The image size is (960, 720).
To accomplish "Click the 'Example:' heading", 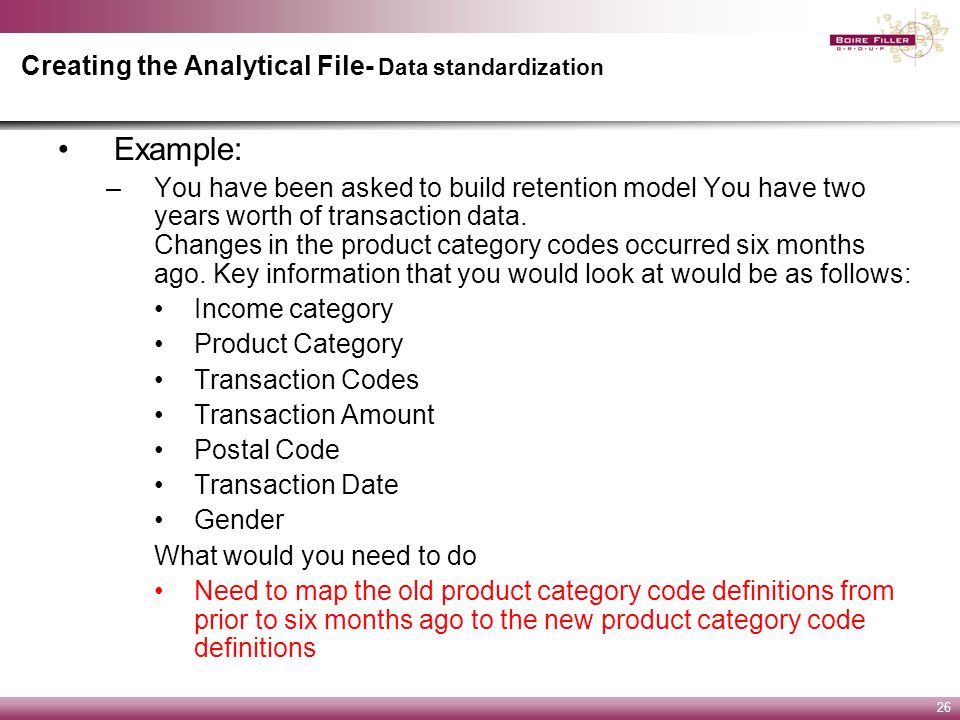I will (x=178, y=149).
